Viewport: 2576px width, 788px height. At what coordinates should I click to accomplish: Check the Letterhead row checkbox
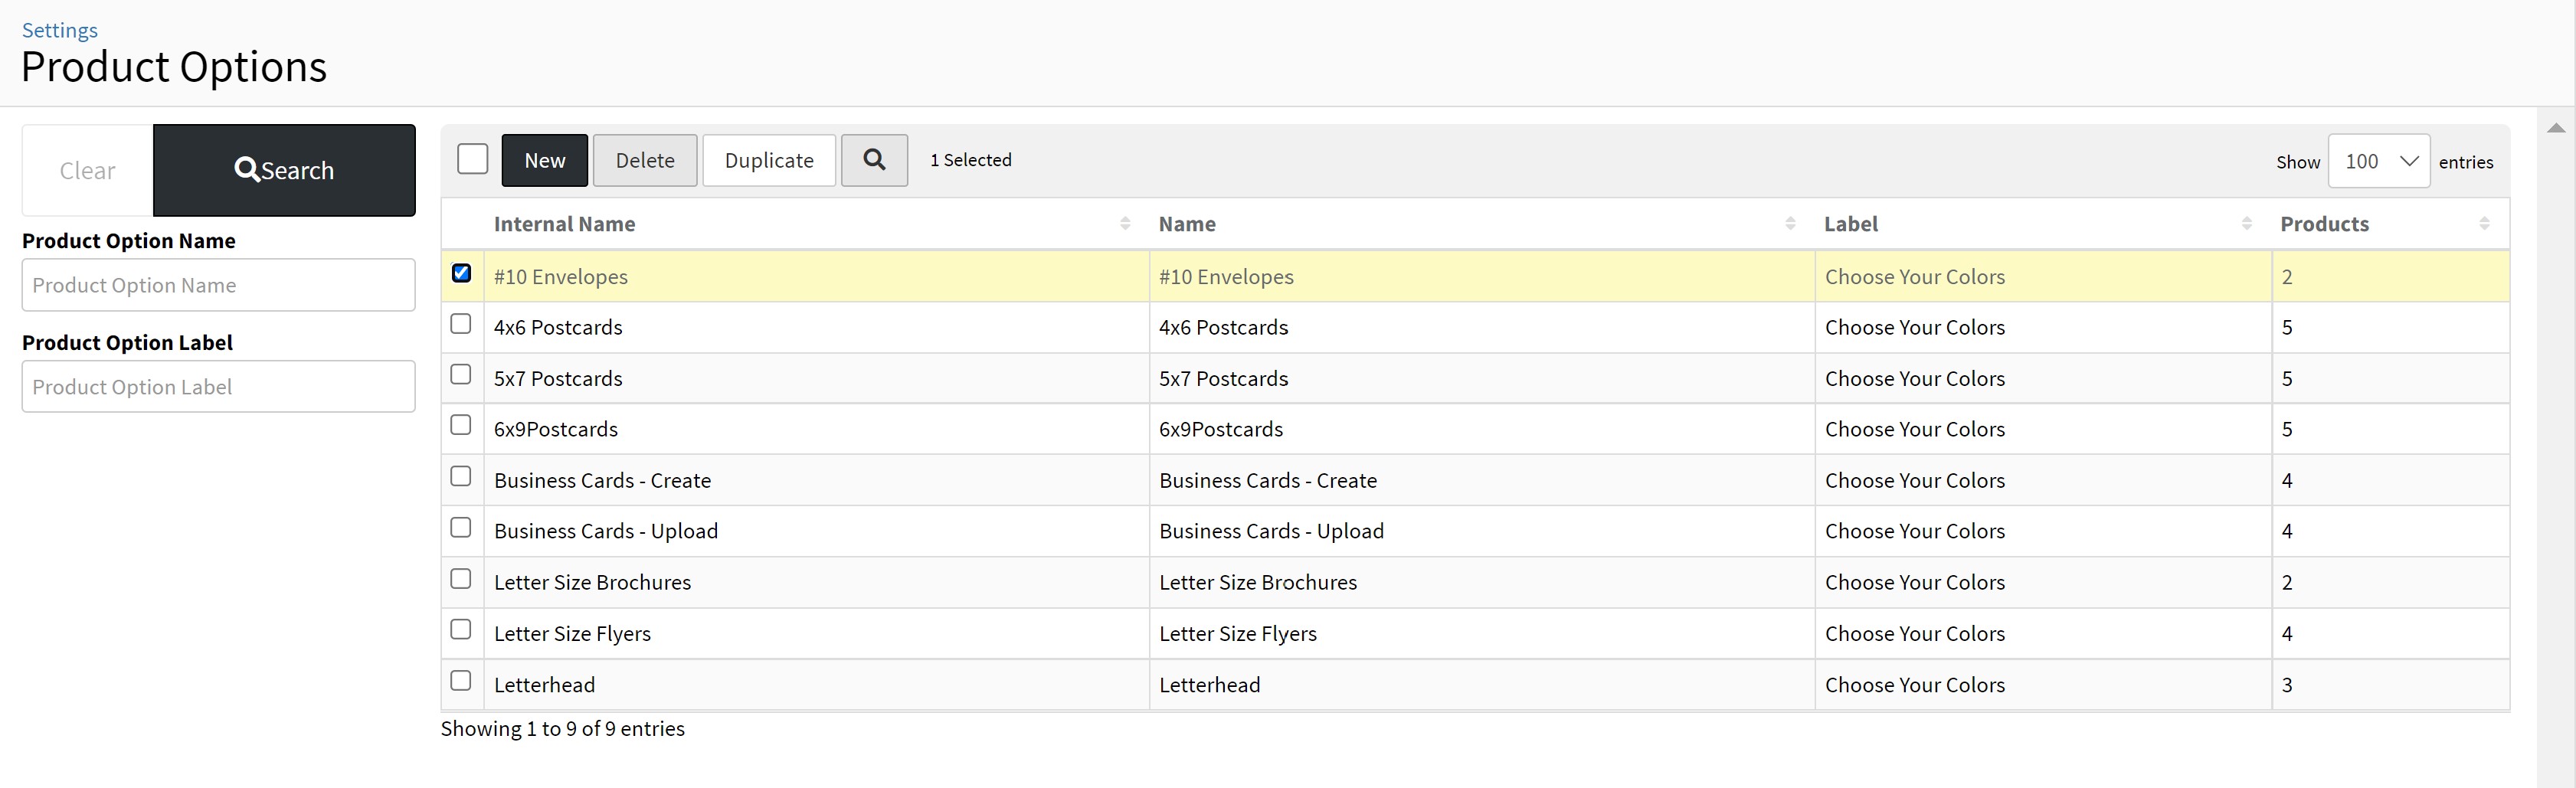pyautogui.click(x=461, y=680)
